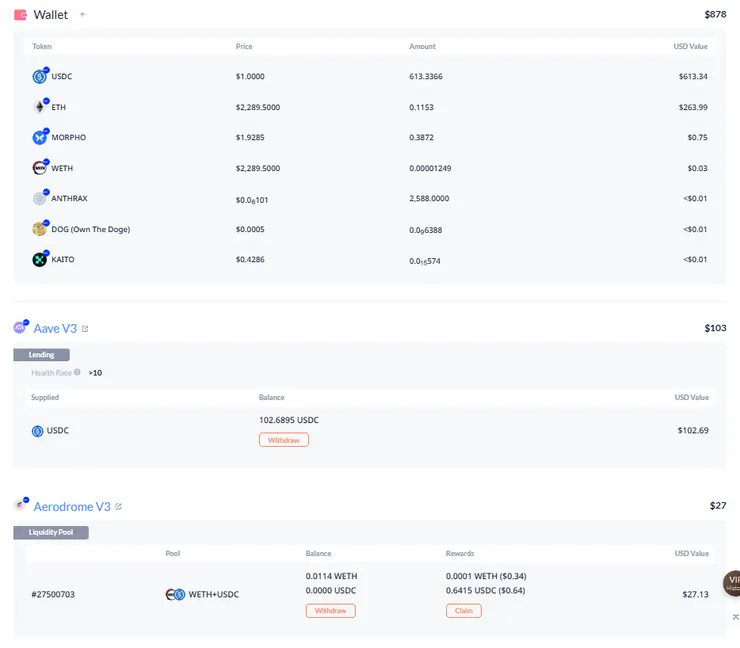Screen dimensions: 740x648
Task: Click the 102.6895 USDC balance
Action: click(289, 420)
